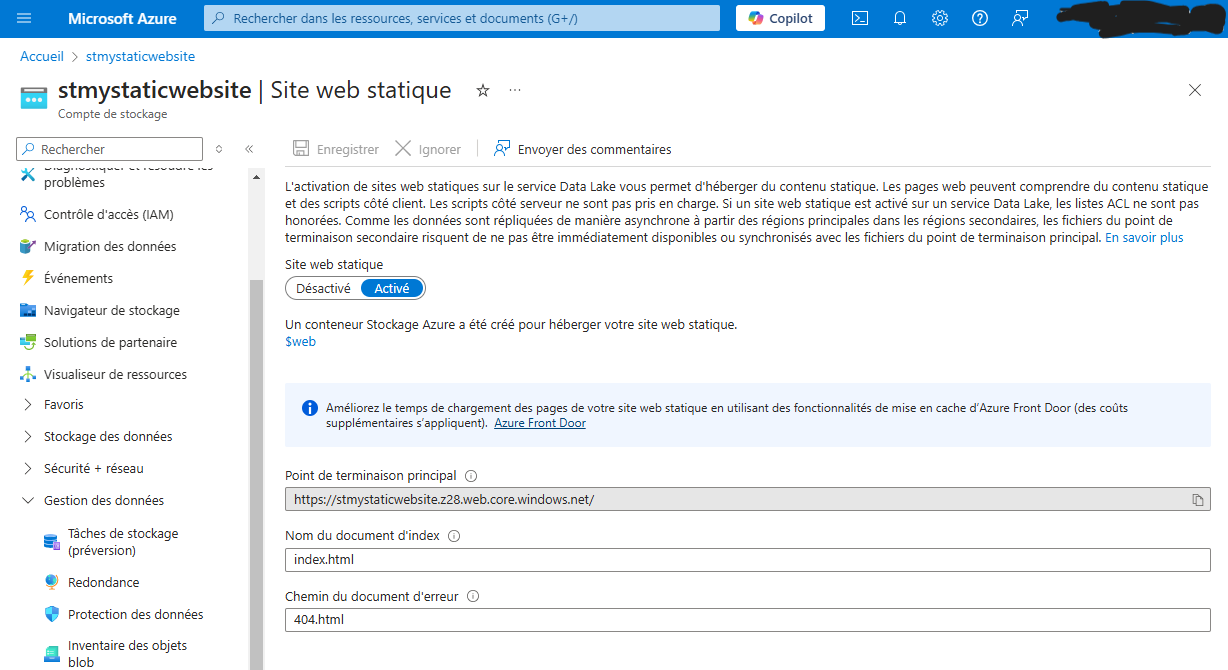The height and width of the screenshot is (670, 1228).
Task: Copy the primary endpoint URL
Action: (x=1197, y=500)
